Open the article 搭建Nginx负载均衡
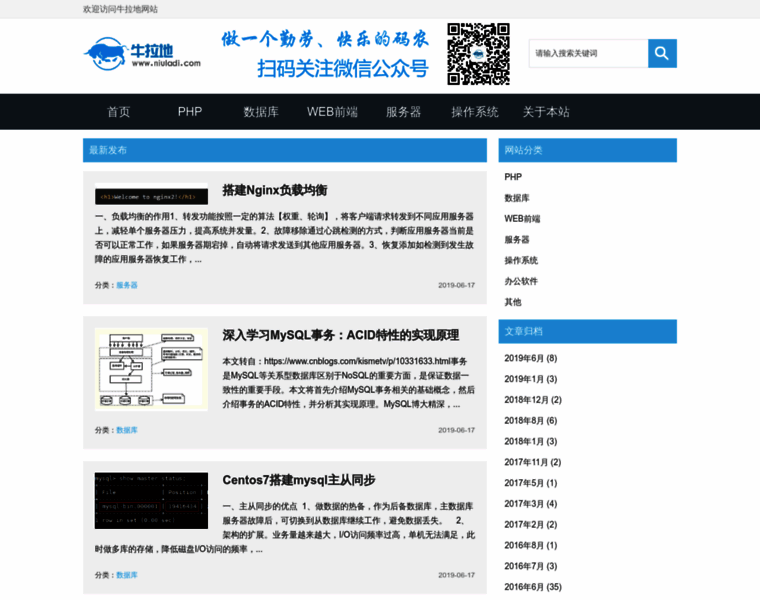760x600 pixels. [275, 190]
